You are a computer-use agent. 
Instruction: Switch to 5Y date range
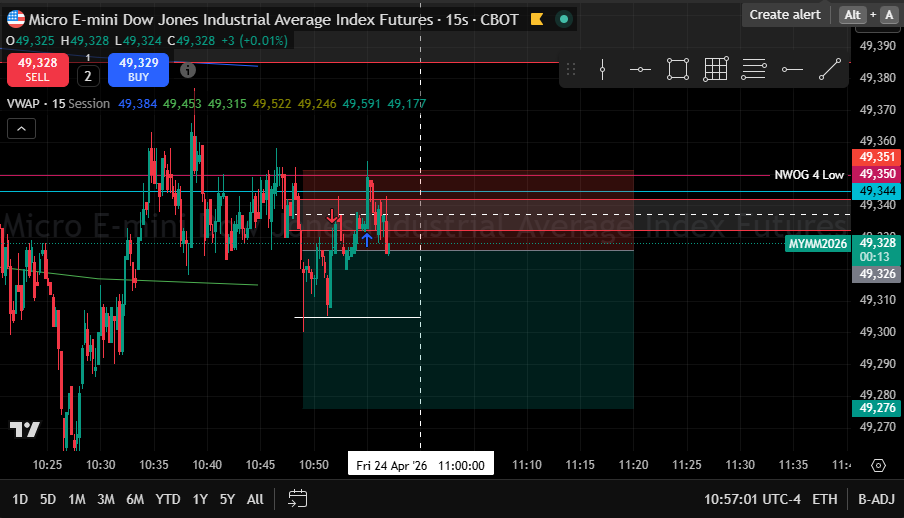coord(227,499)
